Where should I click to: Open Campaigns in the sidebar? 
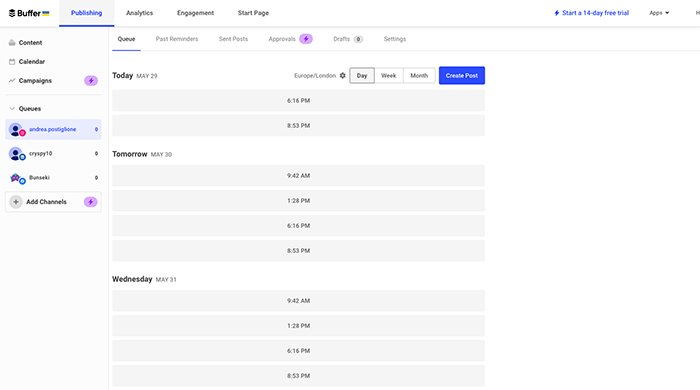pos(35,81)
